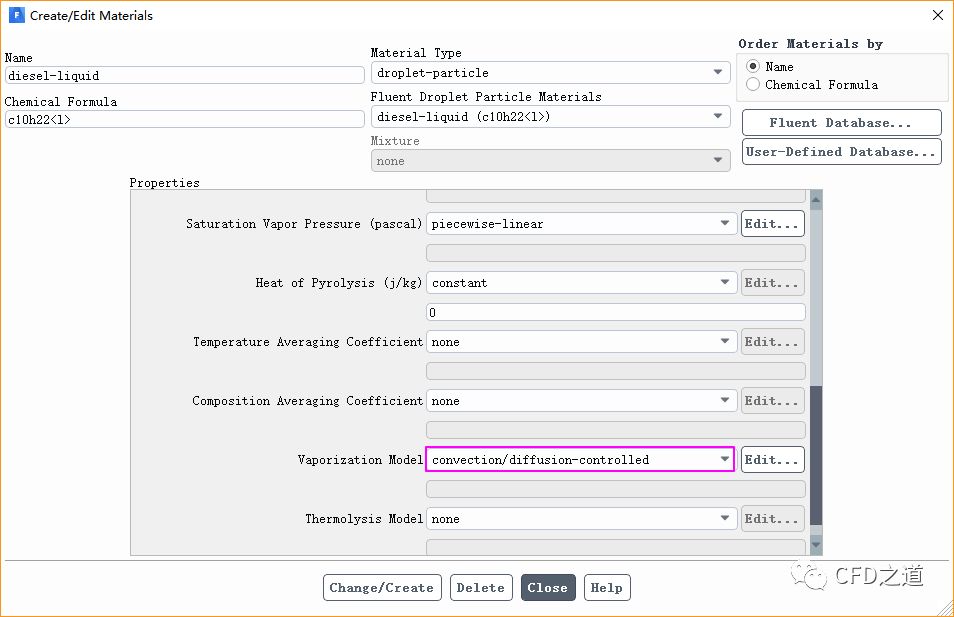Expand the Heat of Pyrolysis dropdown
Screen dimensions: 954x617
pyautogui.click(x=581, y=283)
